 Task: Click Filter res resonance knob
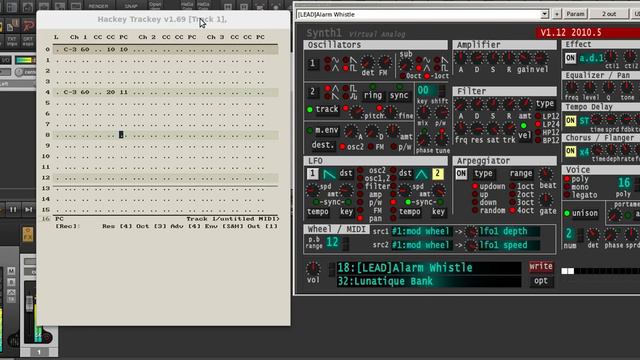click(x=477, y=128)
